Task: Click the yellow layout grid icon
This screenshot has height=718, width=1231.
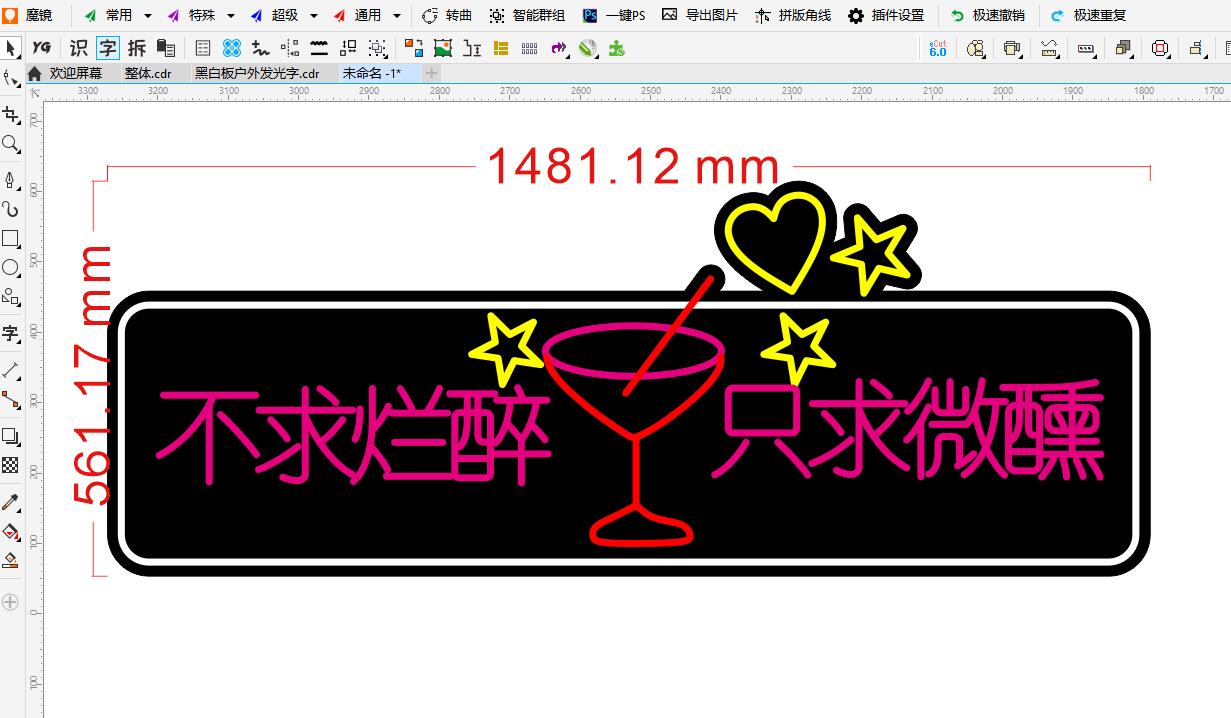Action: (501, 47)
